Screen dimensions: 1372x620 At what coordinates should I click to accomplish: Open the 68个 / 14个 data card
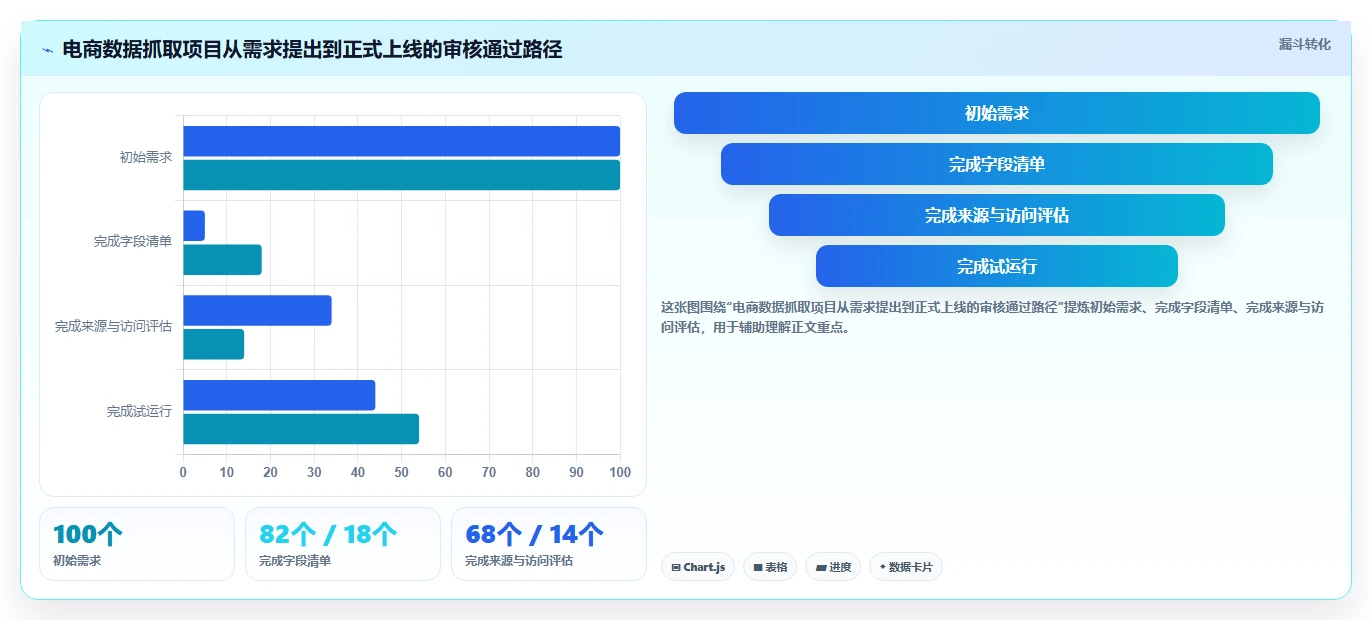(x=549, y=544)
